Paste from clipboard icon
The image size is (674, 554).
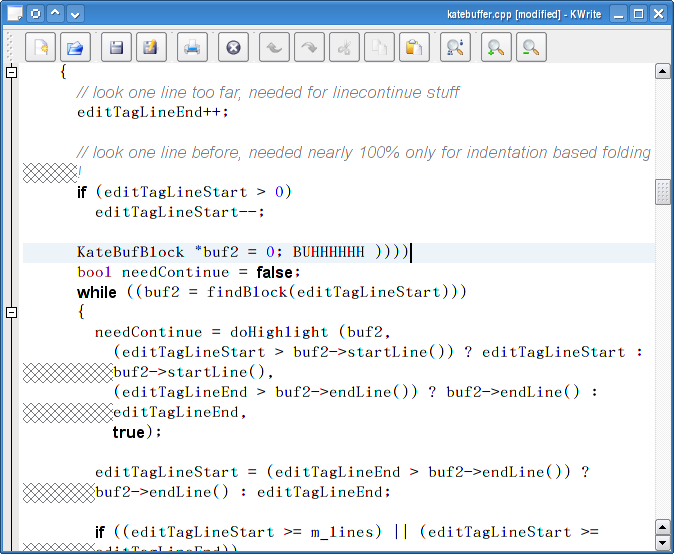click(414, 47)
